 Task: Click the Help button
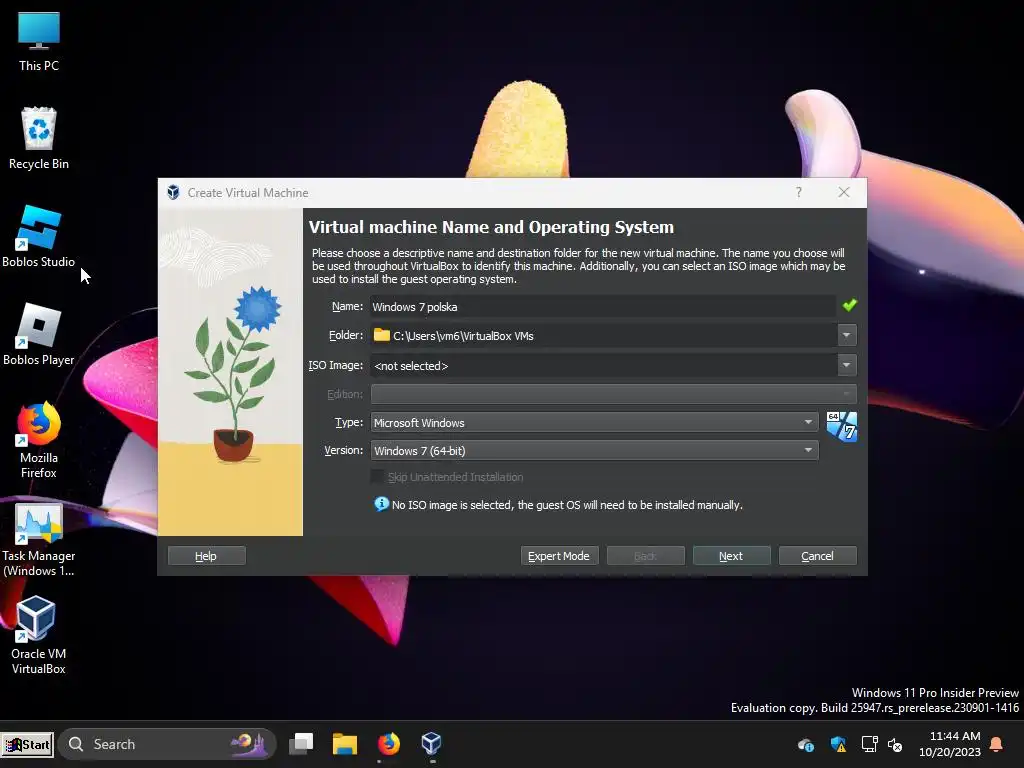(x=206, y=556)
